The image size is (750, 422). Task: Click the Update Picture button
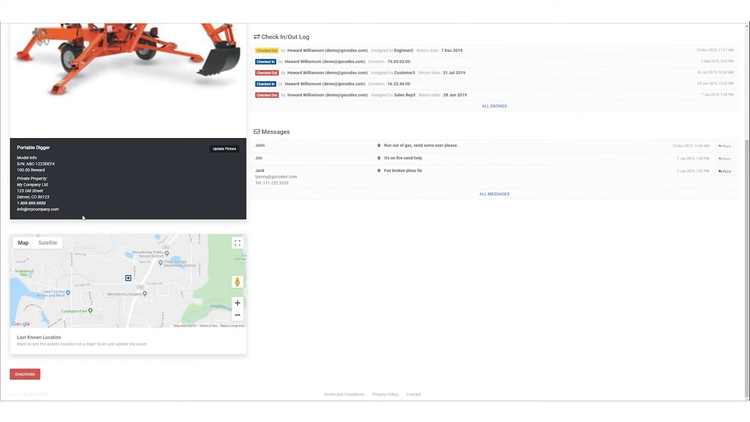pos(224,149)
